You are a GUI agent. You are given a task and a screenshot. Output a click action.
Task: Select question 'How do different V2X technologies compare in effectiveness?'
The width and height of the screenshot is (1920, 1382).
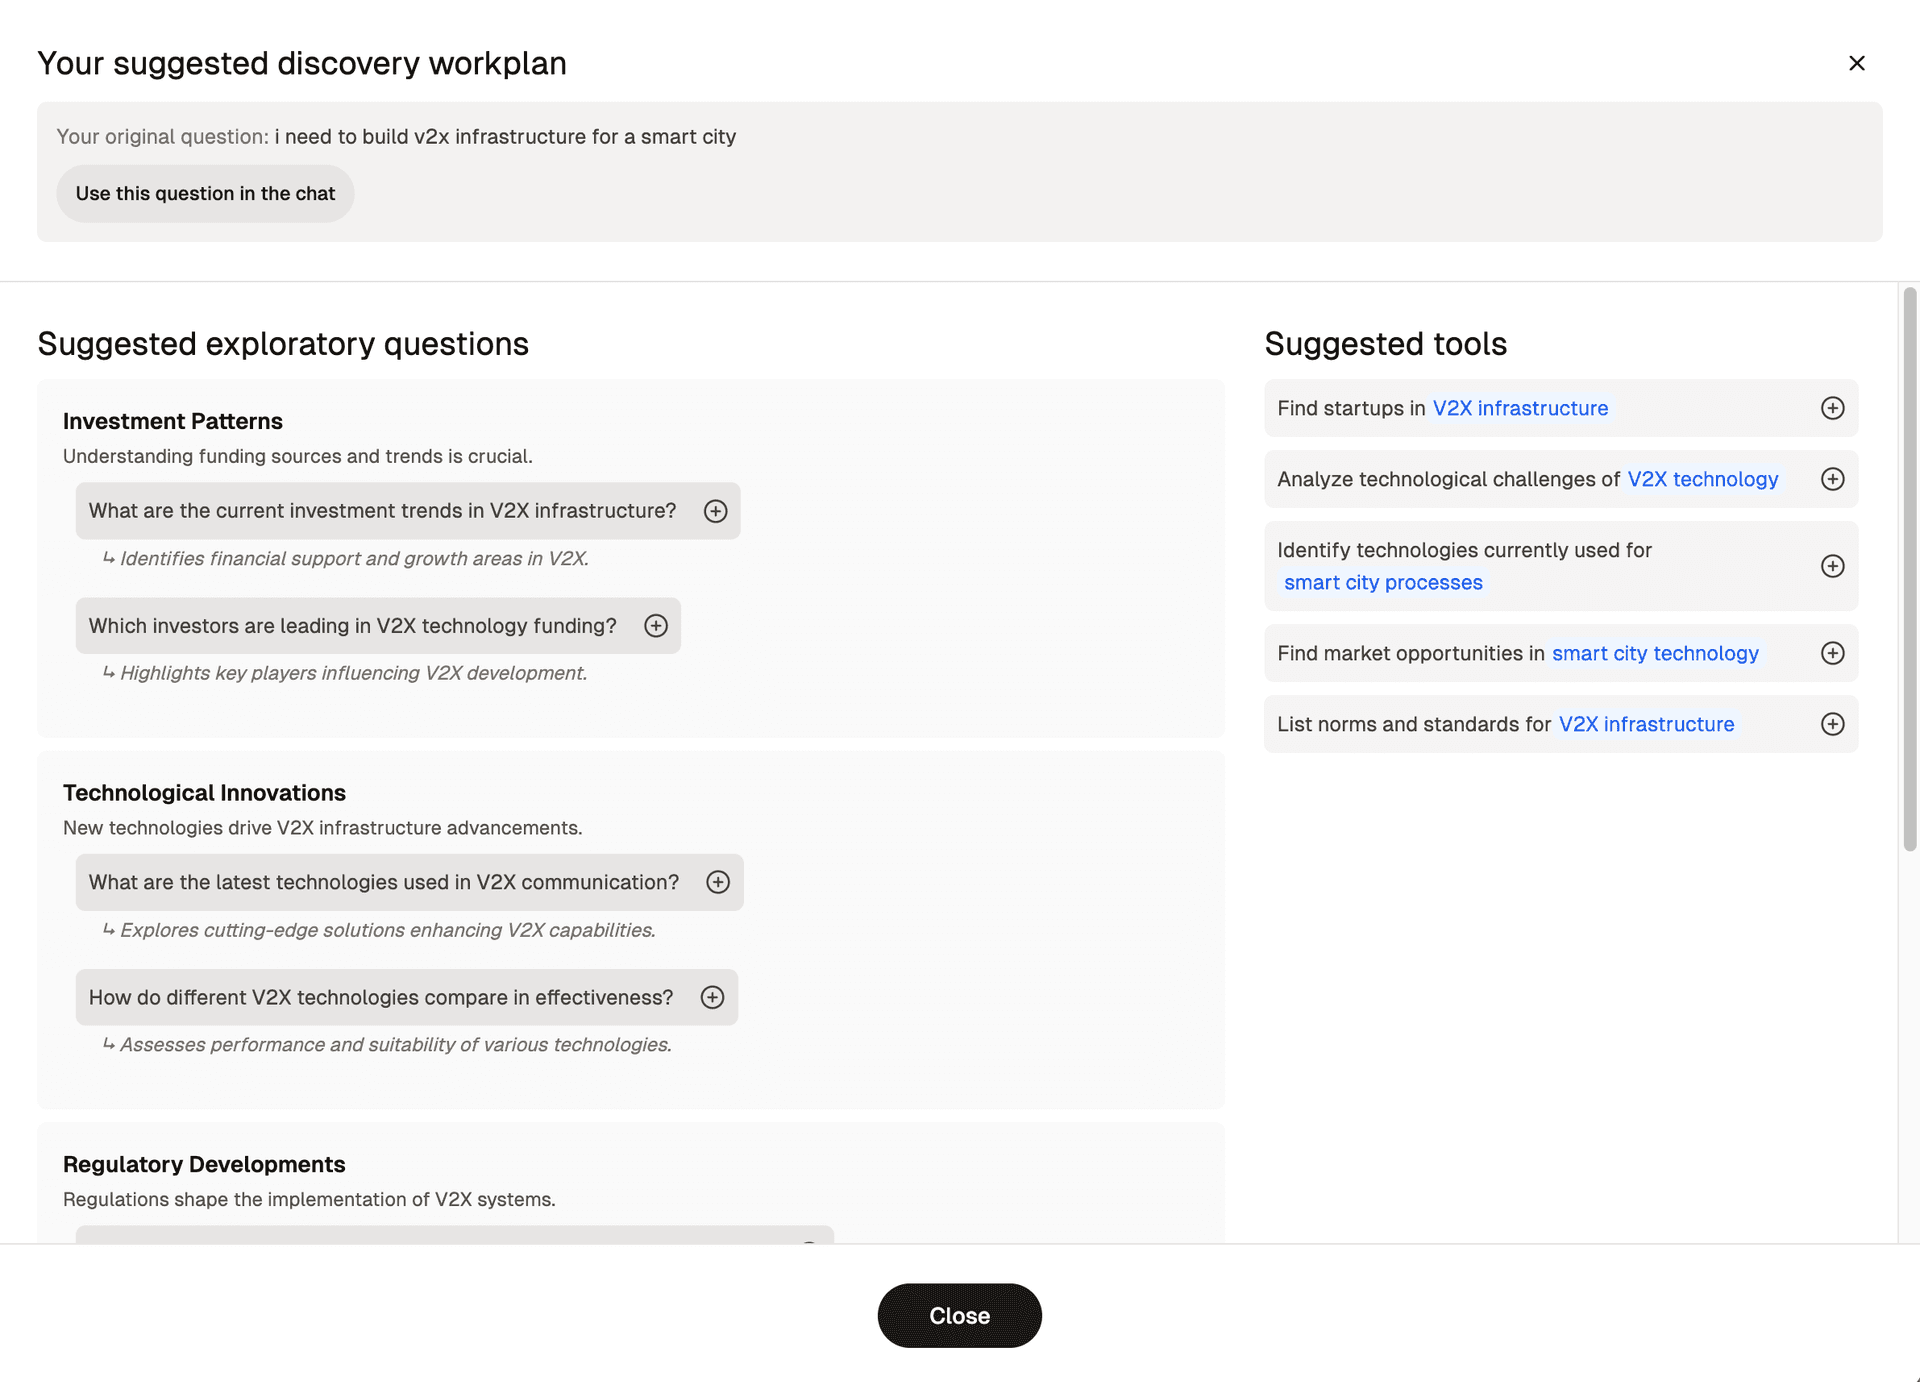pyautogui.click(x=406, y=997)
